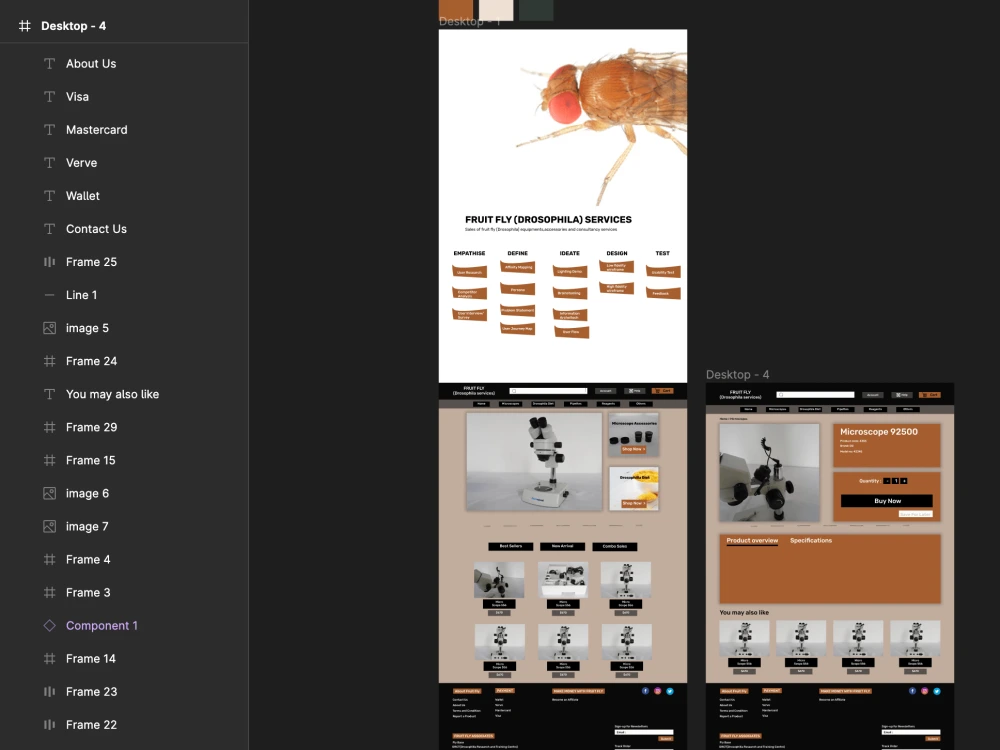Click the Microscope 92500 product photo
This screenshot has height=750, width=1000.
click(x=769, y=473)
